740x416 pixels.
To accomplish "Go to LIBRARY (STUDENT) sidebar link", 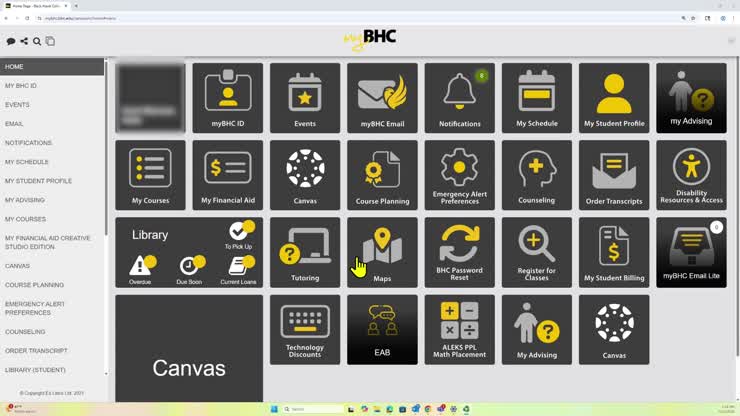I will 35,370.
